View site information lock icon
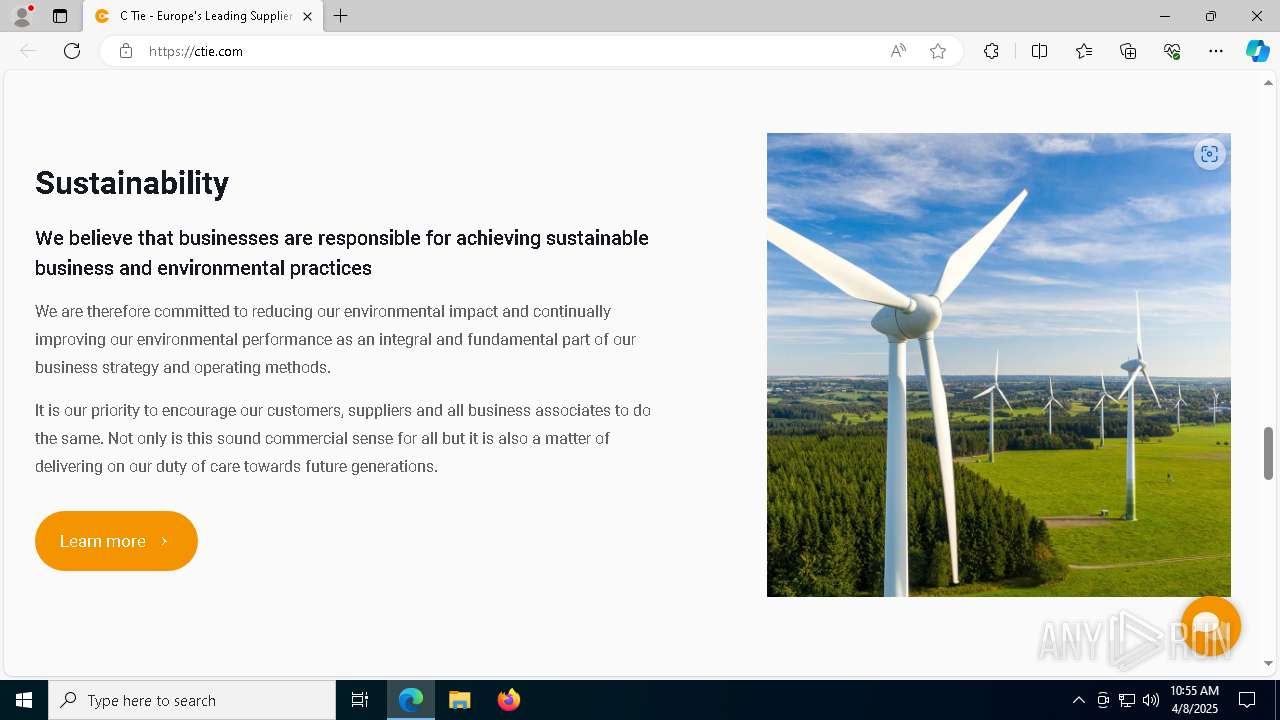The height and width of the screenshot is (720, 1280). (x=126, y=51)
